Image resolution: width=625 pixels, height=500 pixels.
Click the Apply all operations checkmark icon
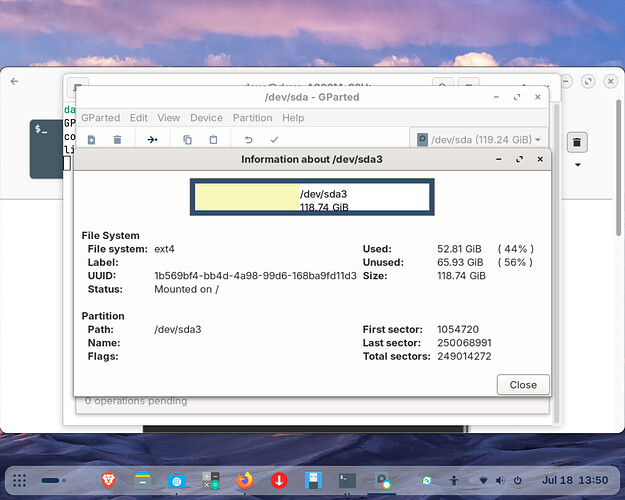[x=274, y=140]
